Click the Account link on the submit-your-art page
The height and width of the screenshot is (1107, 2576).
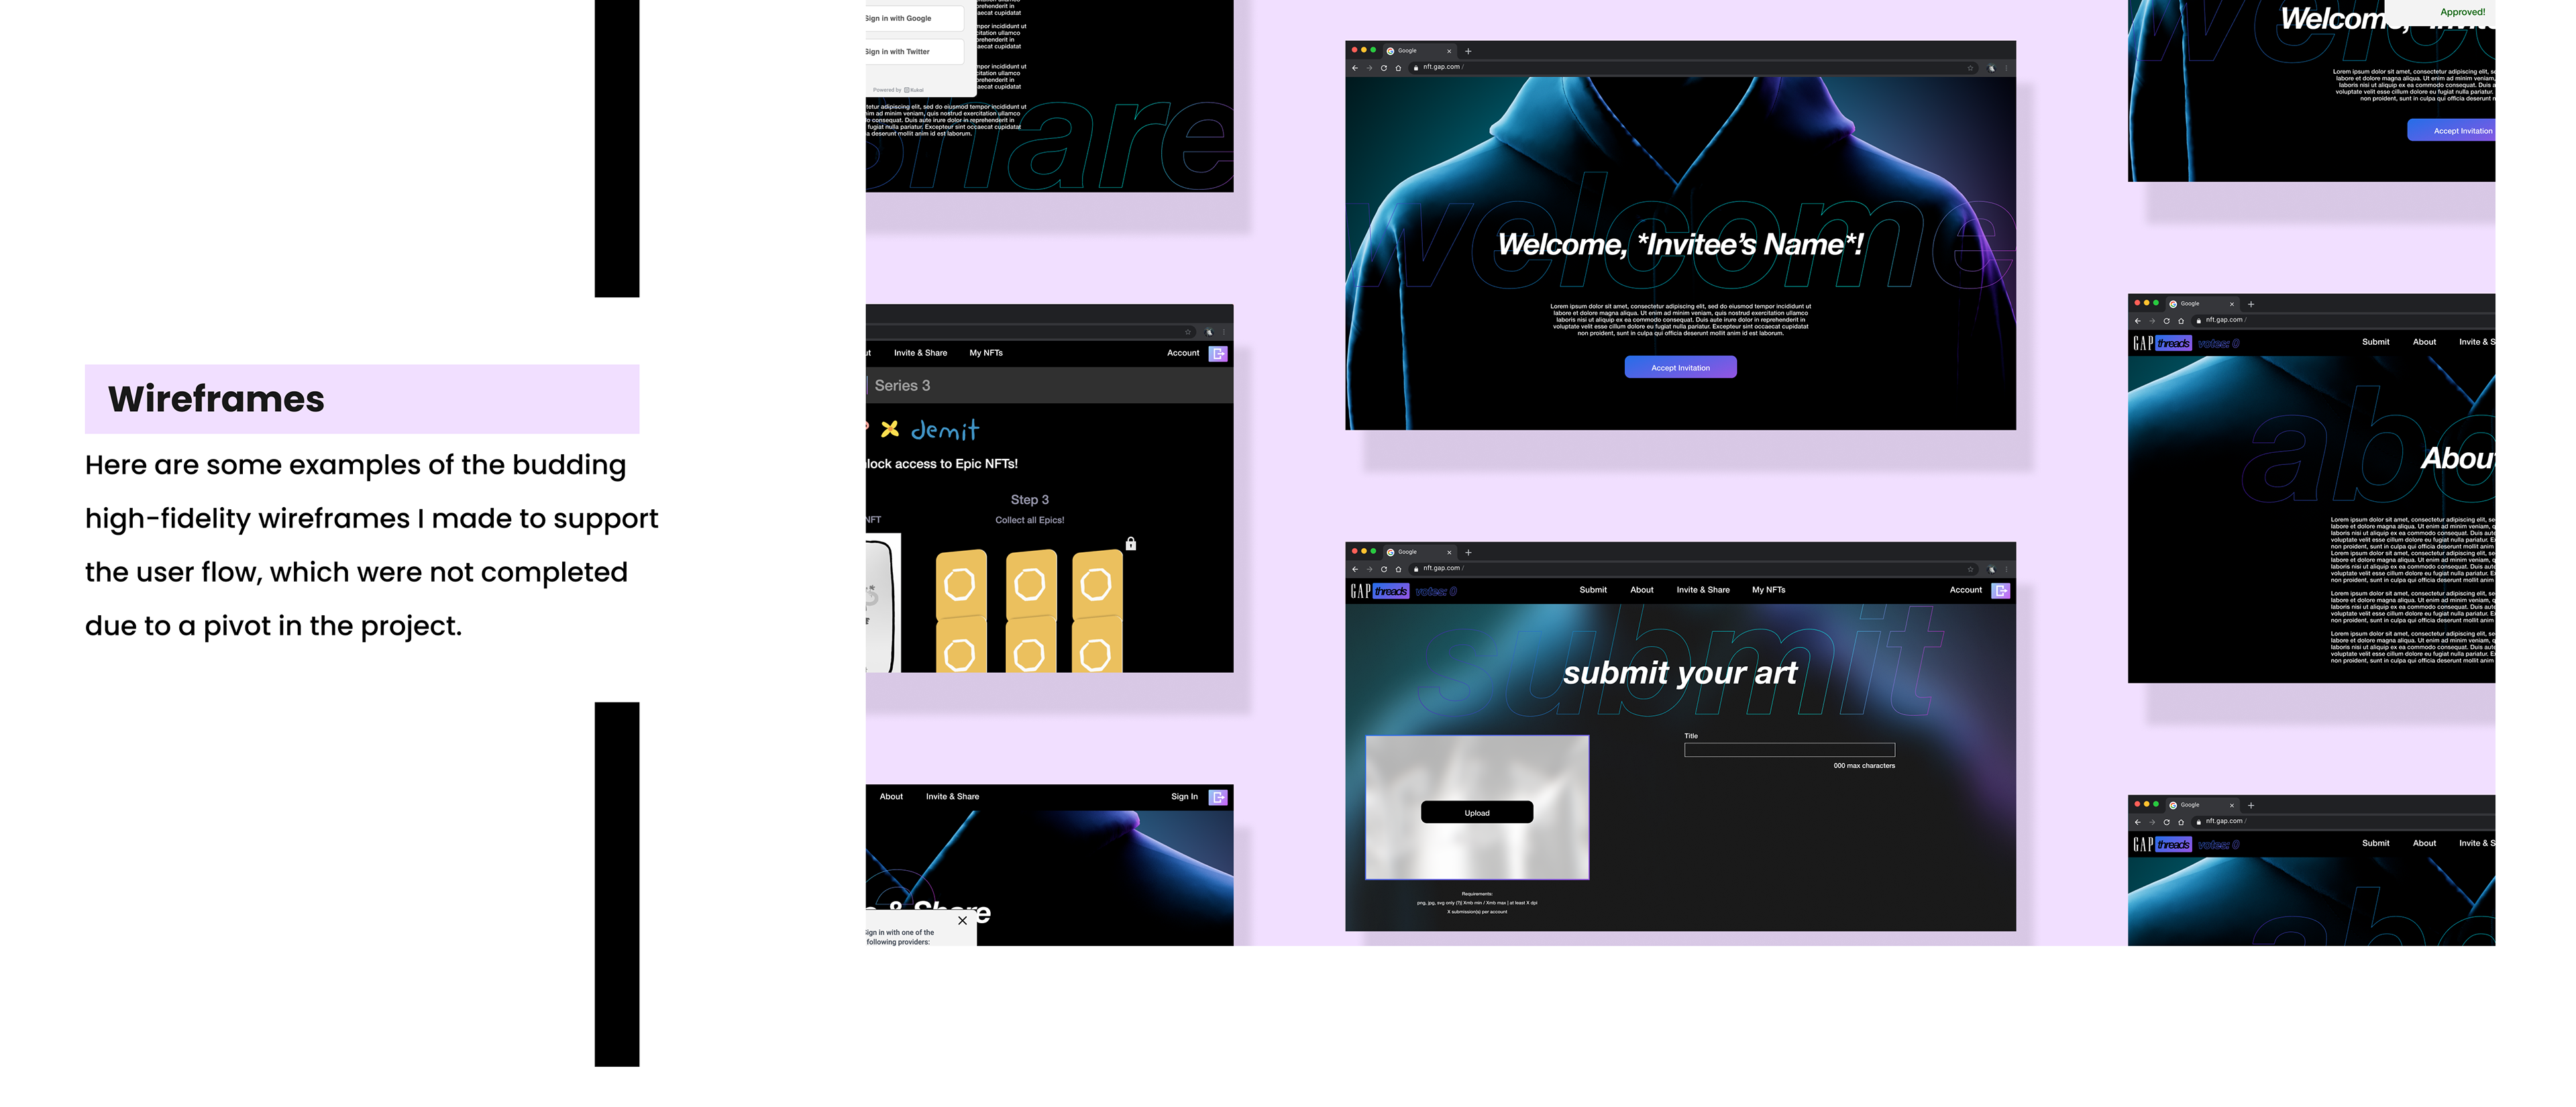pos(1965,590)
